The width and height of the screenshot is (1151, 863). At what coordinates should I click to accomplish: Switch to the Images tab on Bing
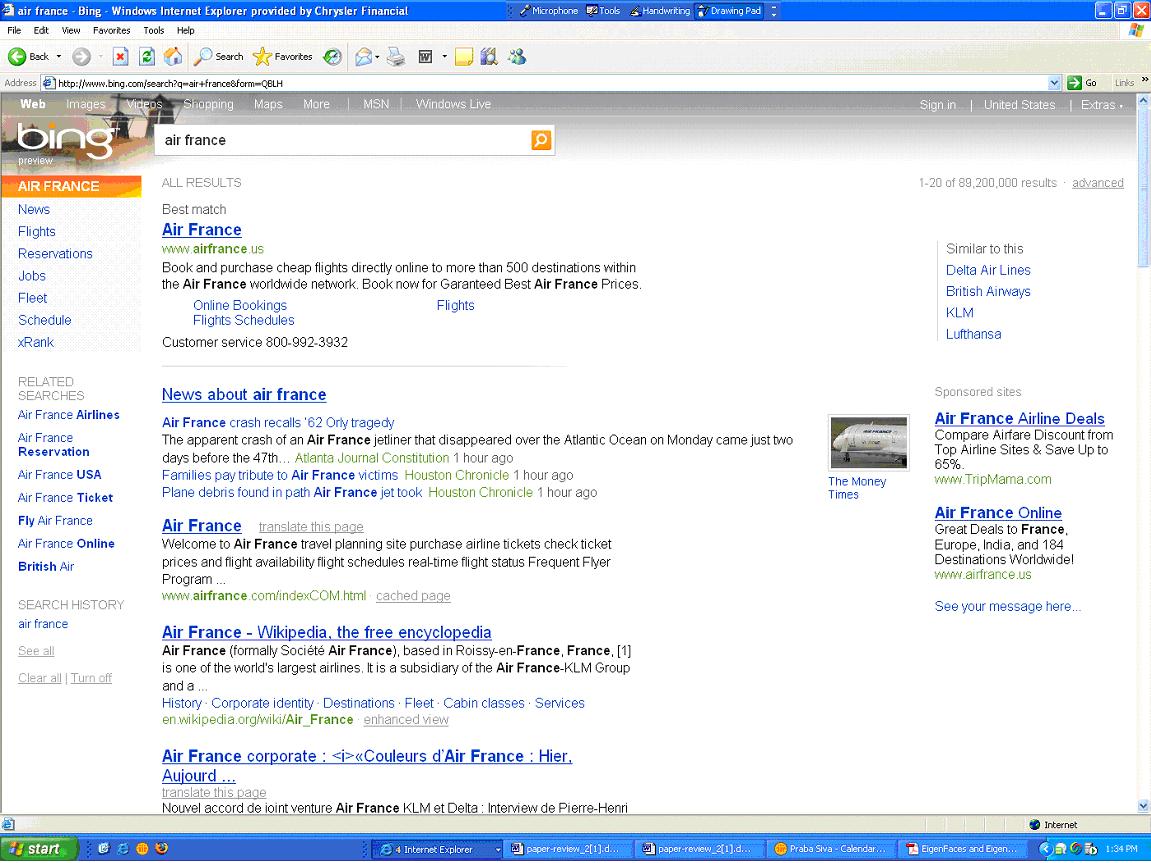coord(85,104)
